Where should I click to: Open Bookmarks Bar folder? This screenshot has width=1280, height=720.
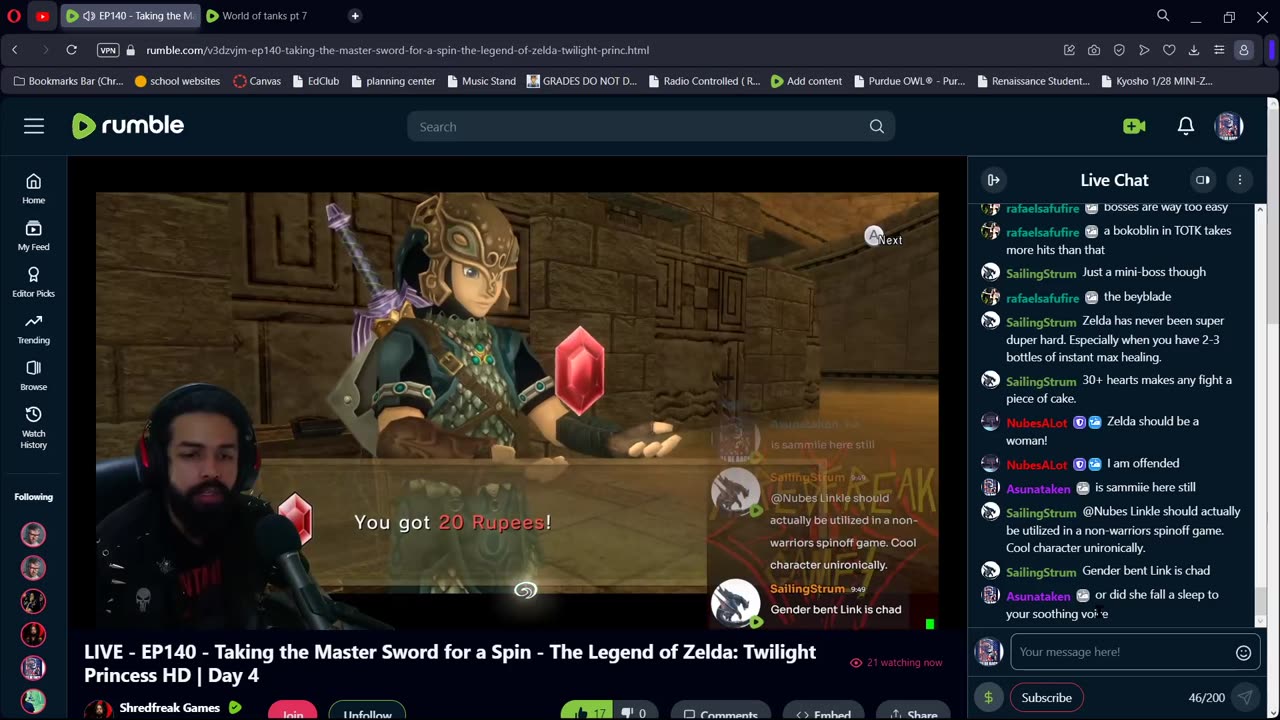[68, 81]
